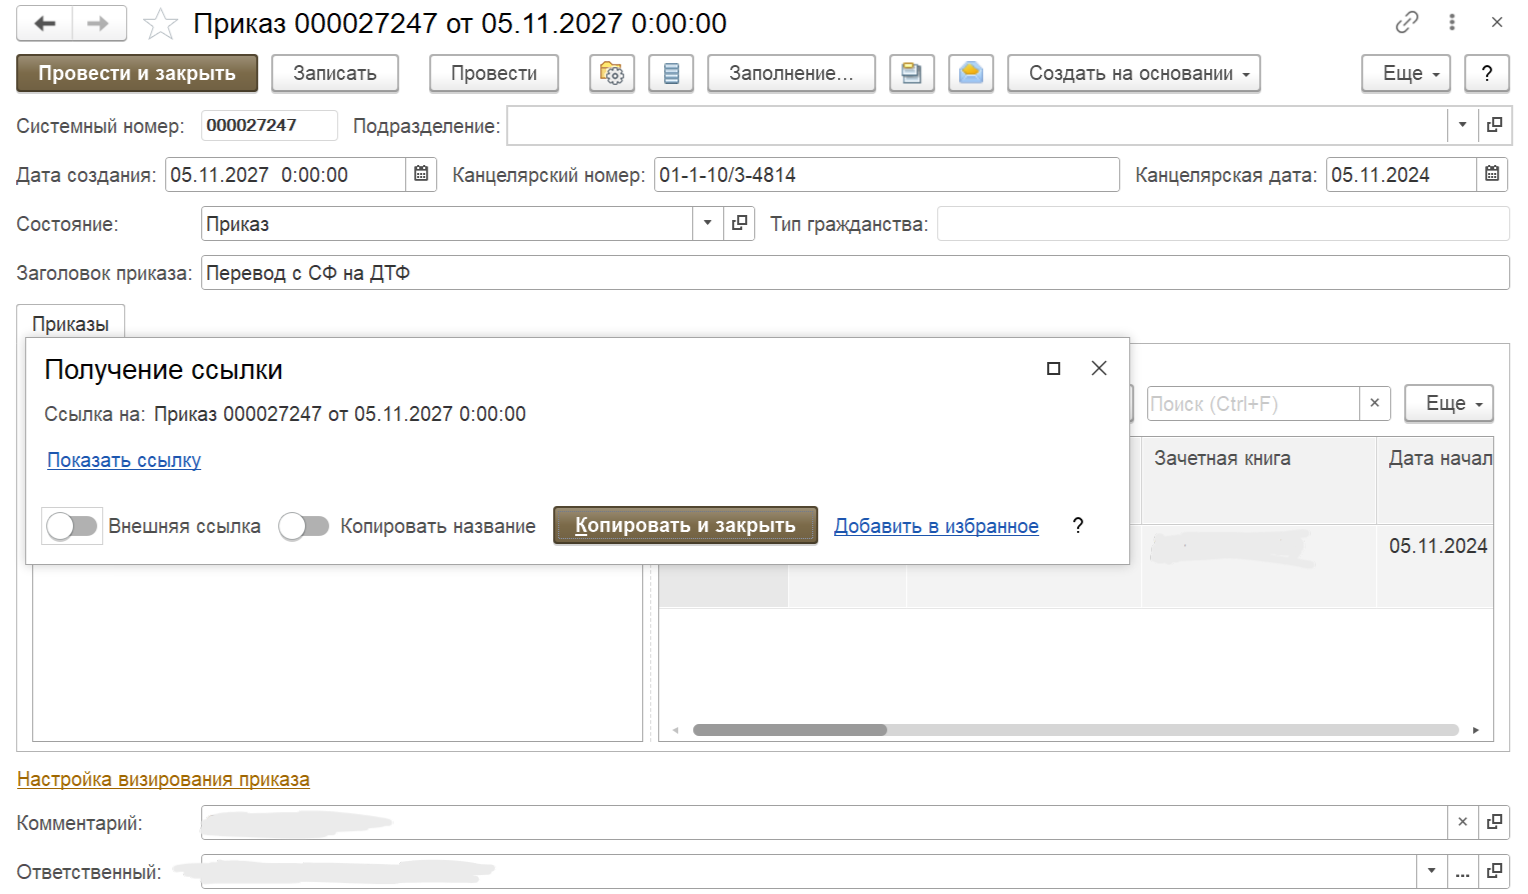
Task: Click the envelope mail toolbar icon
Action: point(970,74)
